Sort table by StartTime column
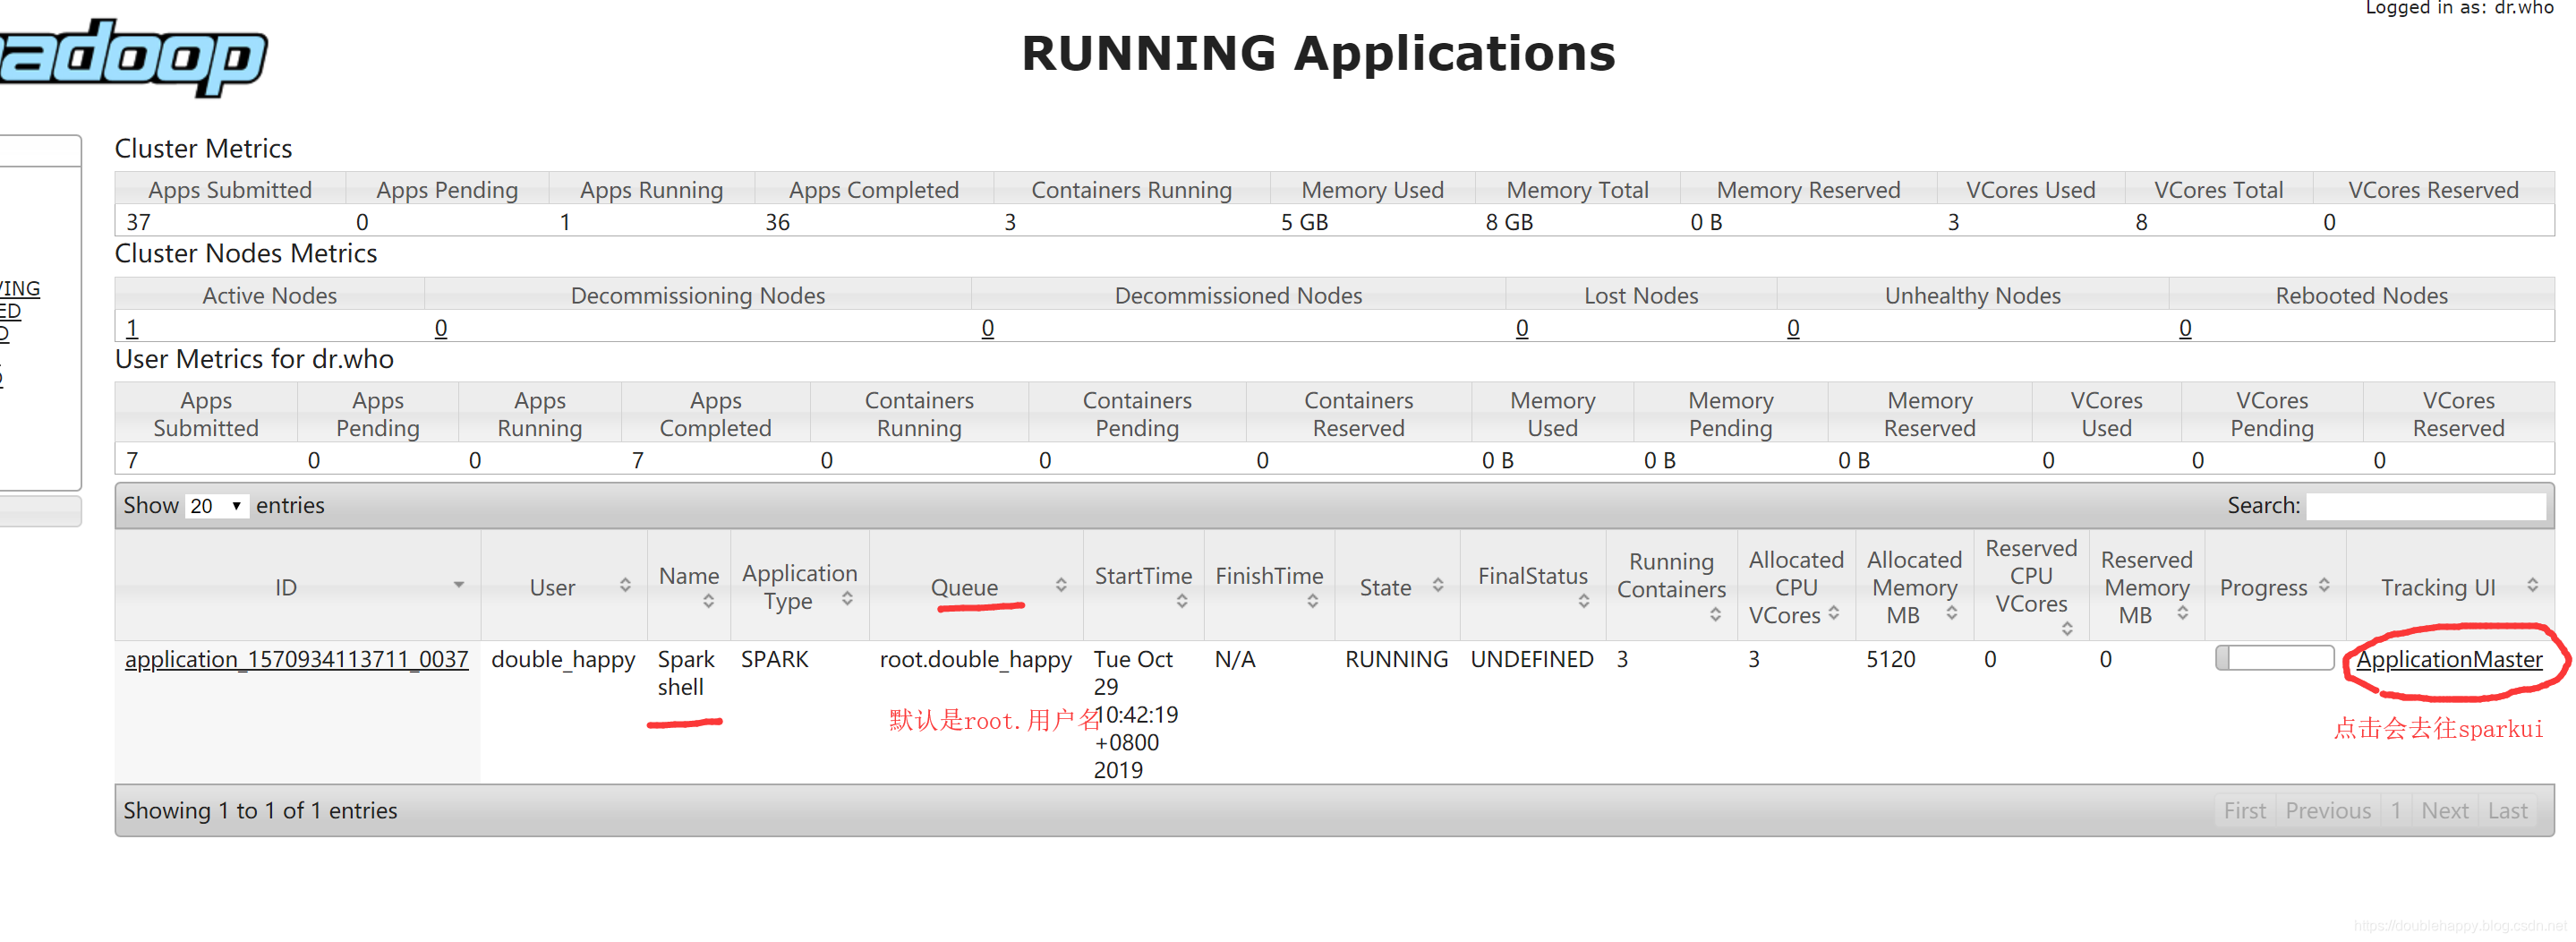Image resolution: width=2576 pixels, height=942 pixels. pos(1143,586)
